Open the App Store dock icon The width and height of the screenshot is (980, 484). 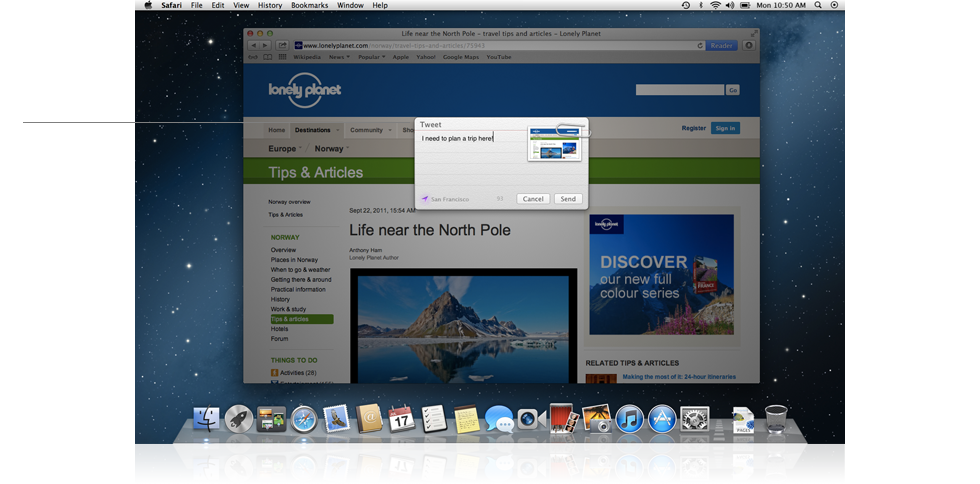tap(662, 419)
